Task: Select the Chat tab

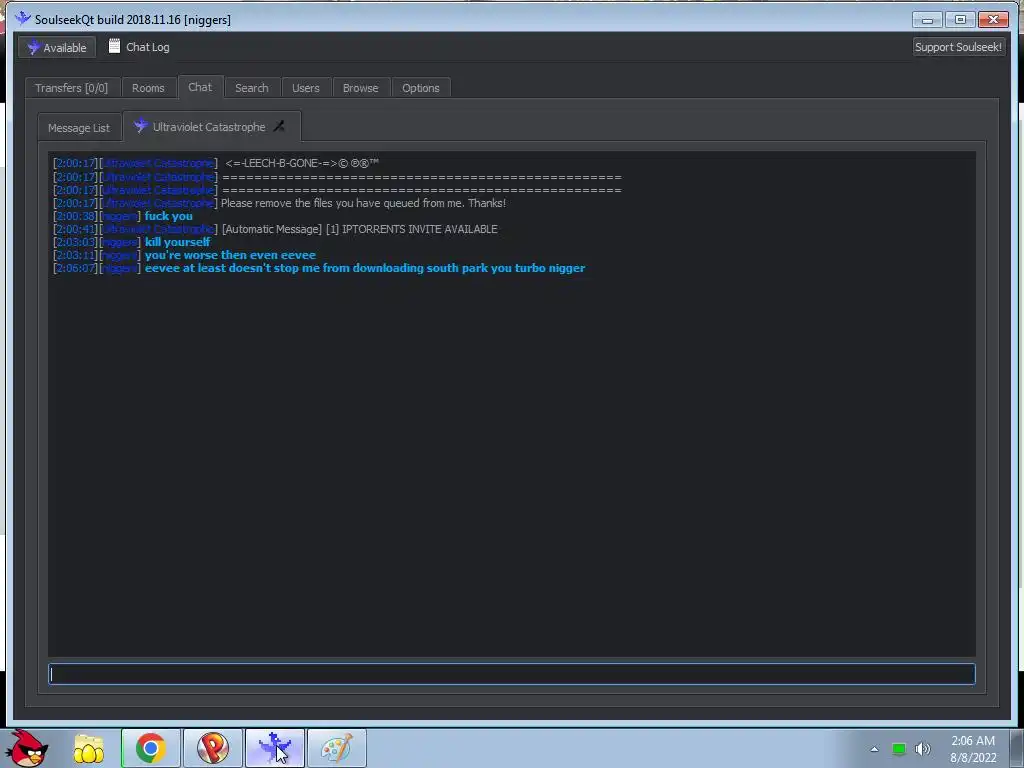Action: point(200,87)
